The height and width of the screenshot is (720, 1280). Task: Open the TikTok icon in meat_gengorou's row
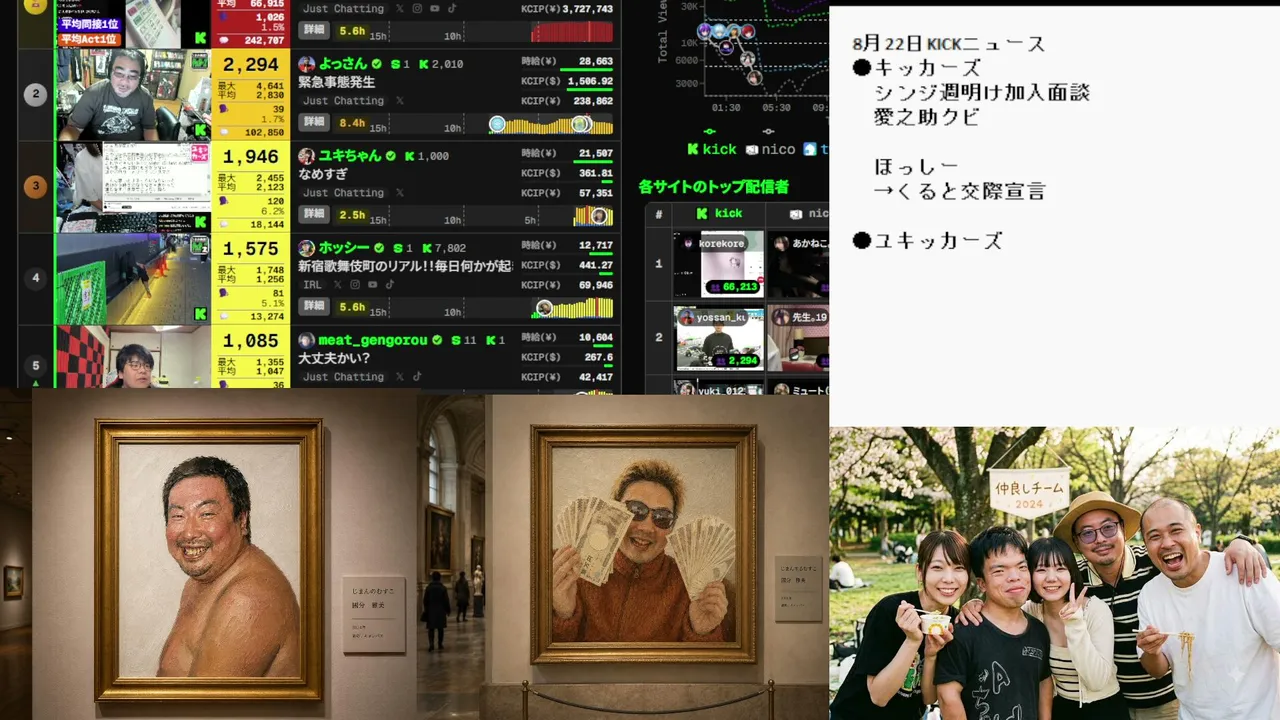(417, 377)
